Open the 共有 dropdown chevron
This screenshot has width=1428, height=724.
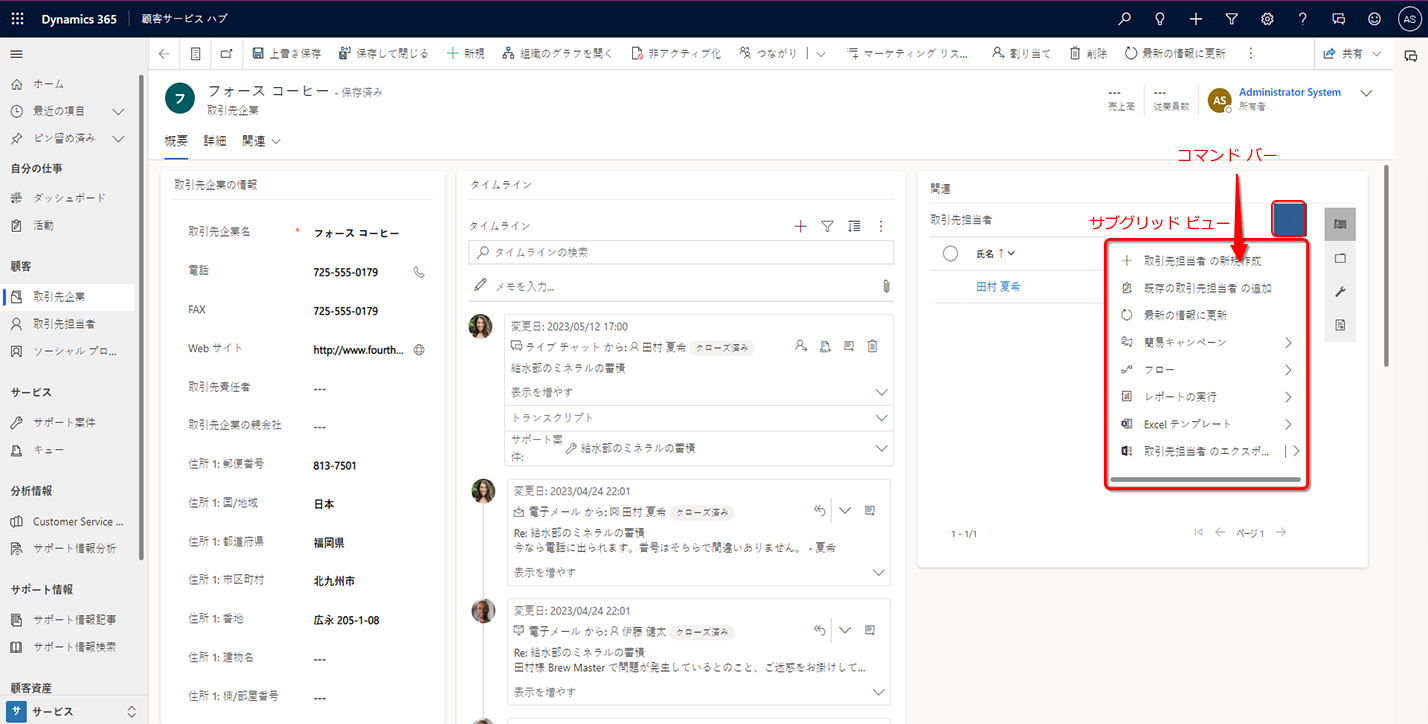[1377, 54]
